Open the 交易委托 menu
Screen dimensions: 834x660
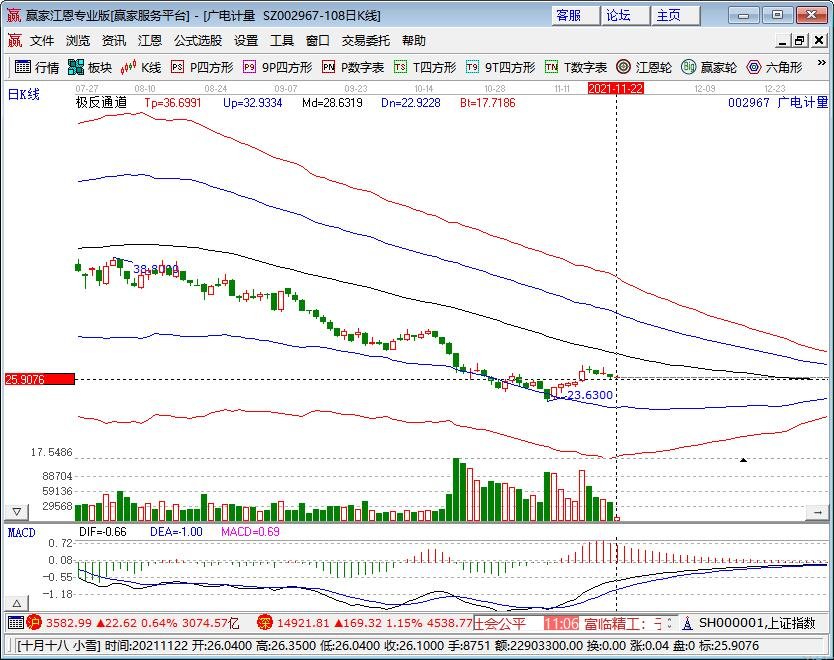365,40
